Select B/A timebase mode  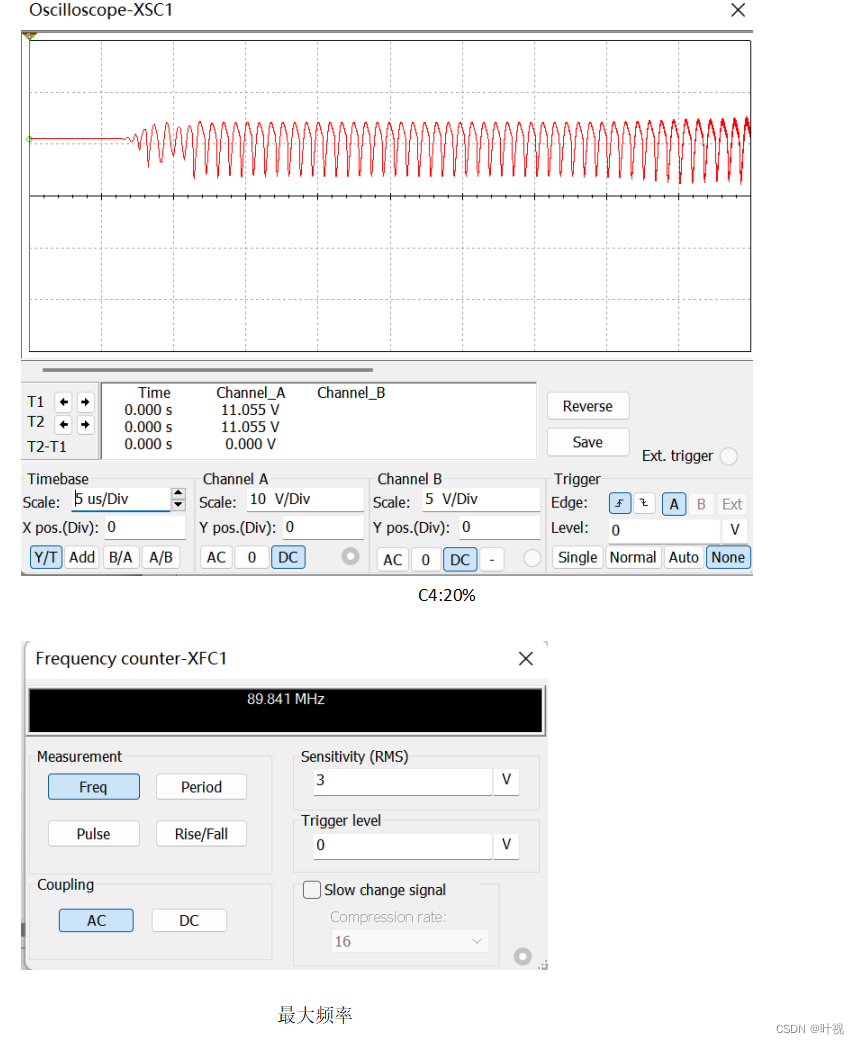point(121,557)
